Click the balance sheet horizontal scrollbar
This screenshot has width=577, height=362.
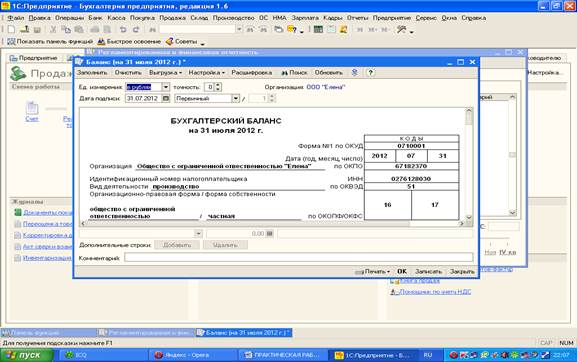tap(272, 223)
